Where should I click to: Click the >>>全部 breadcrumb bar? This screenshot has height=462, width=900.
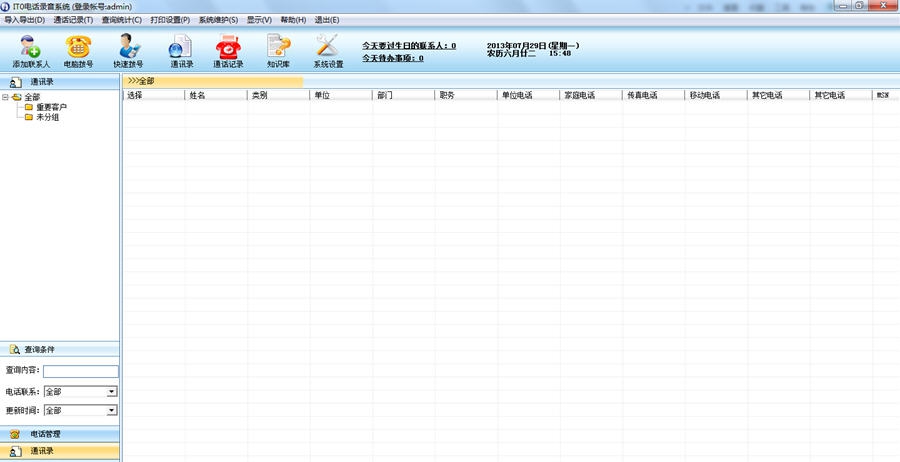pos(213,81)
